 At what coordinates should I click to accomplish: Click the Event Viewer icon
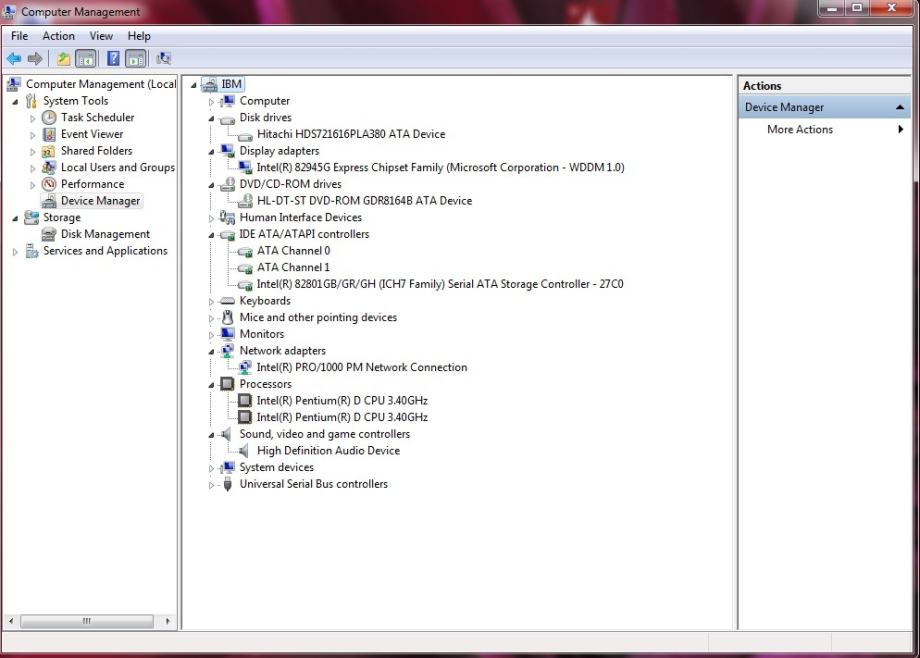49,134
